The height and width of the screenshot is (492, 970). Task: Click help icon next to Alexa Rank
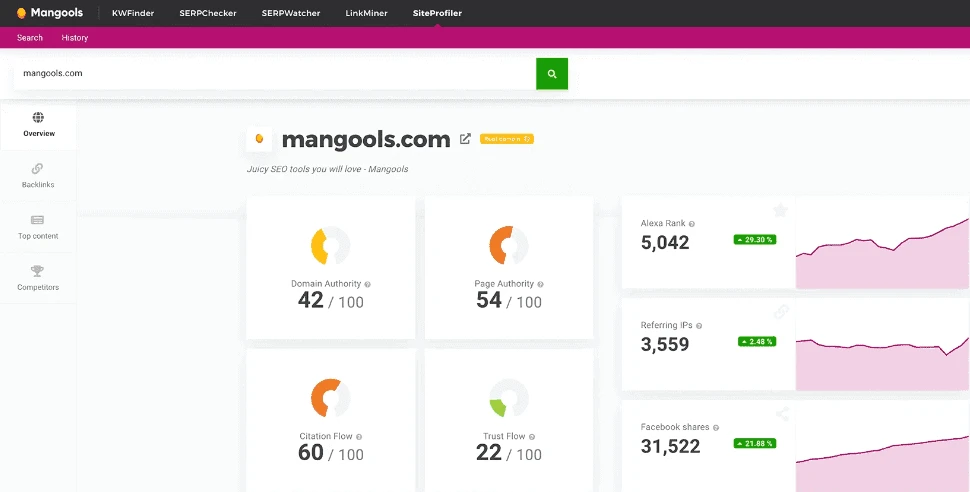692,224
